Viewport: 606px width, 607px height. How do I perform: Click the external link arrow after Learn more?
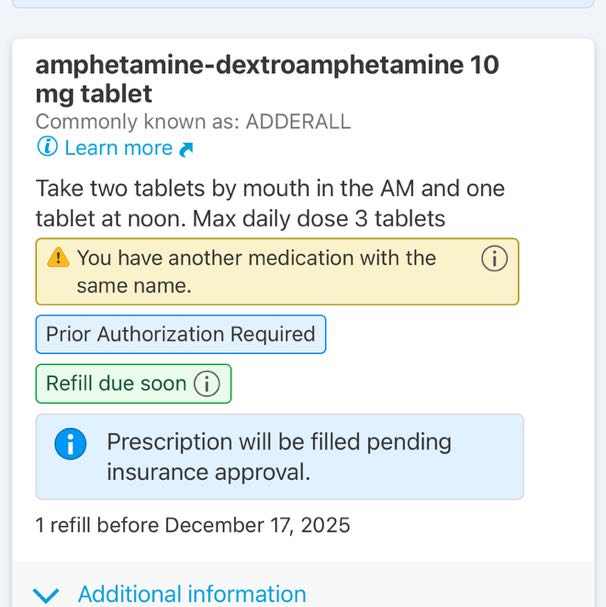186,149
